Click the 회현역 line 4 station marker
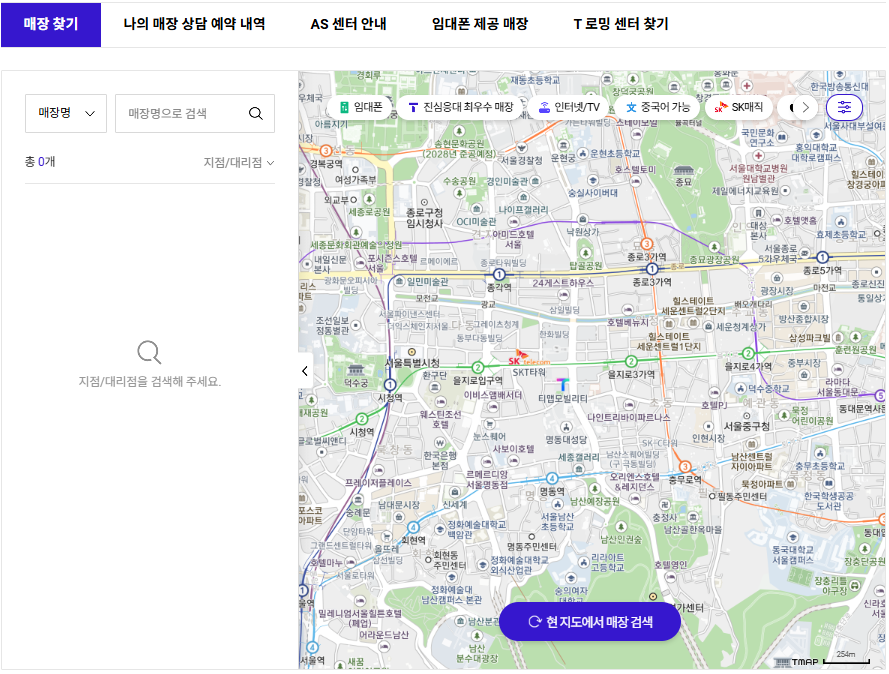Image resolution: width=889 pixels, height=674 pixels. click(413, 527)
